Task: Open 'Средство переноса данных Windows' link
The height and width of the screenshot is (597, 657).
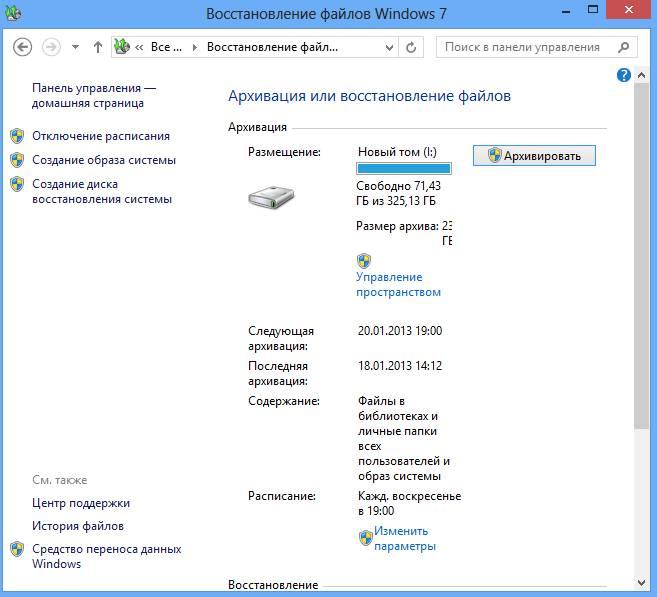Action: (107, 556)
